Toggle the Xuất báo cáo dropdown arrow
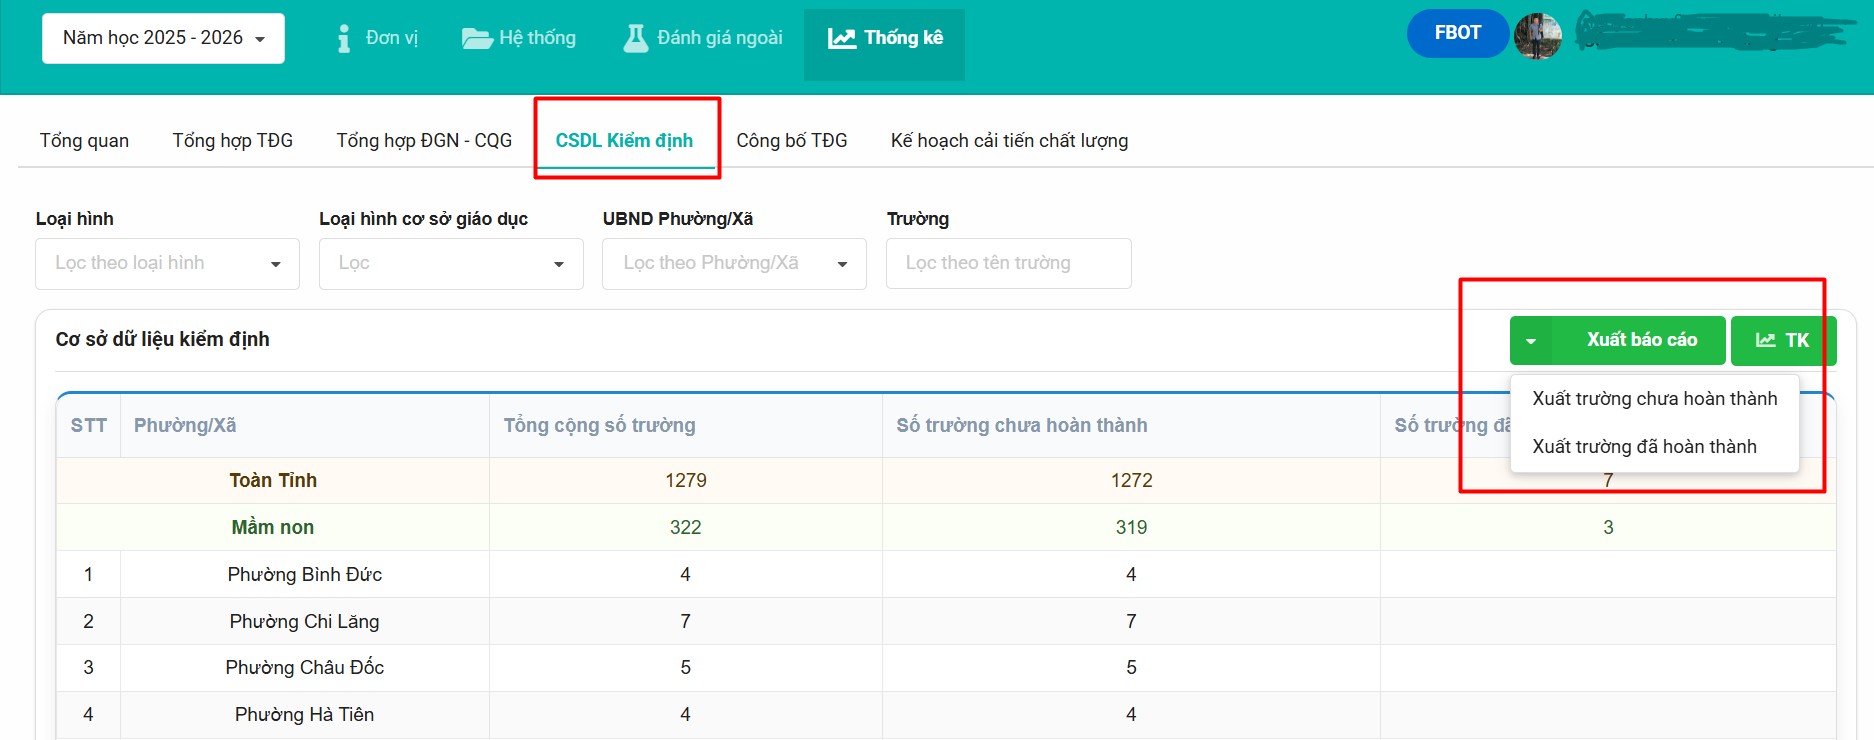1874x740 pixels. [1530, 341]
